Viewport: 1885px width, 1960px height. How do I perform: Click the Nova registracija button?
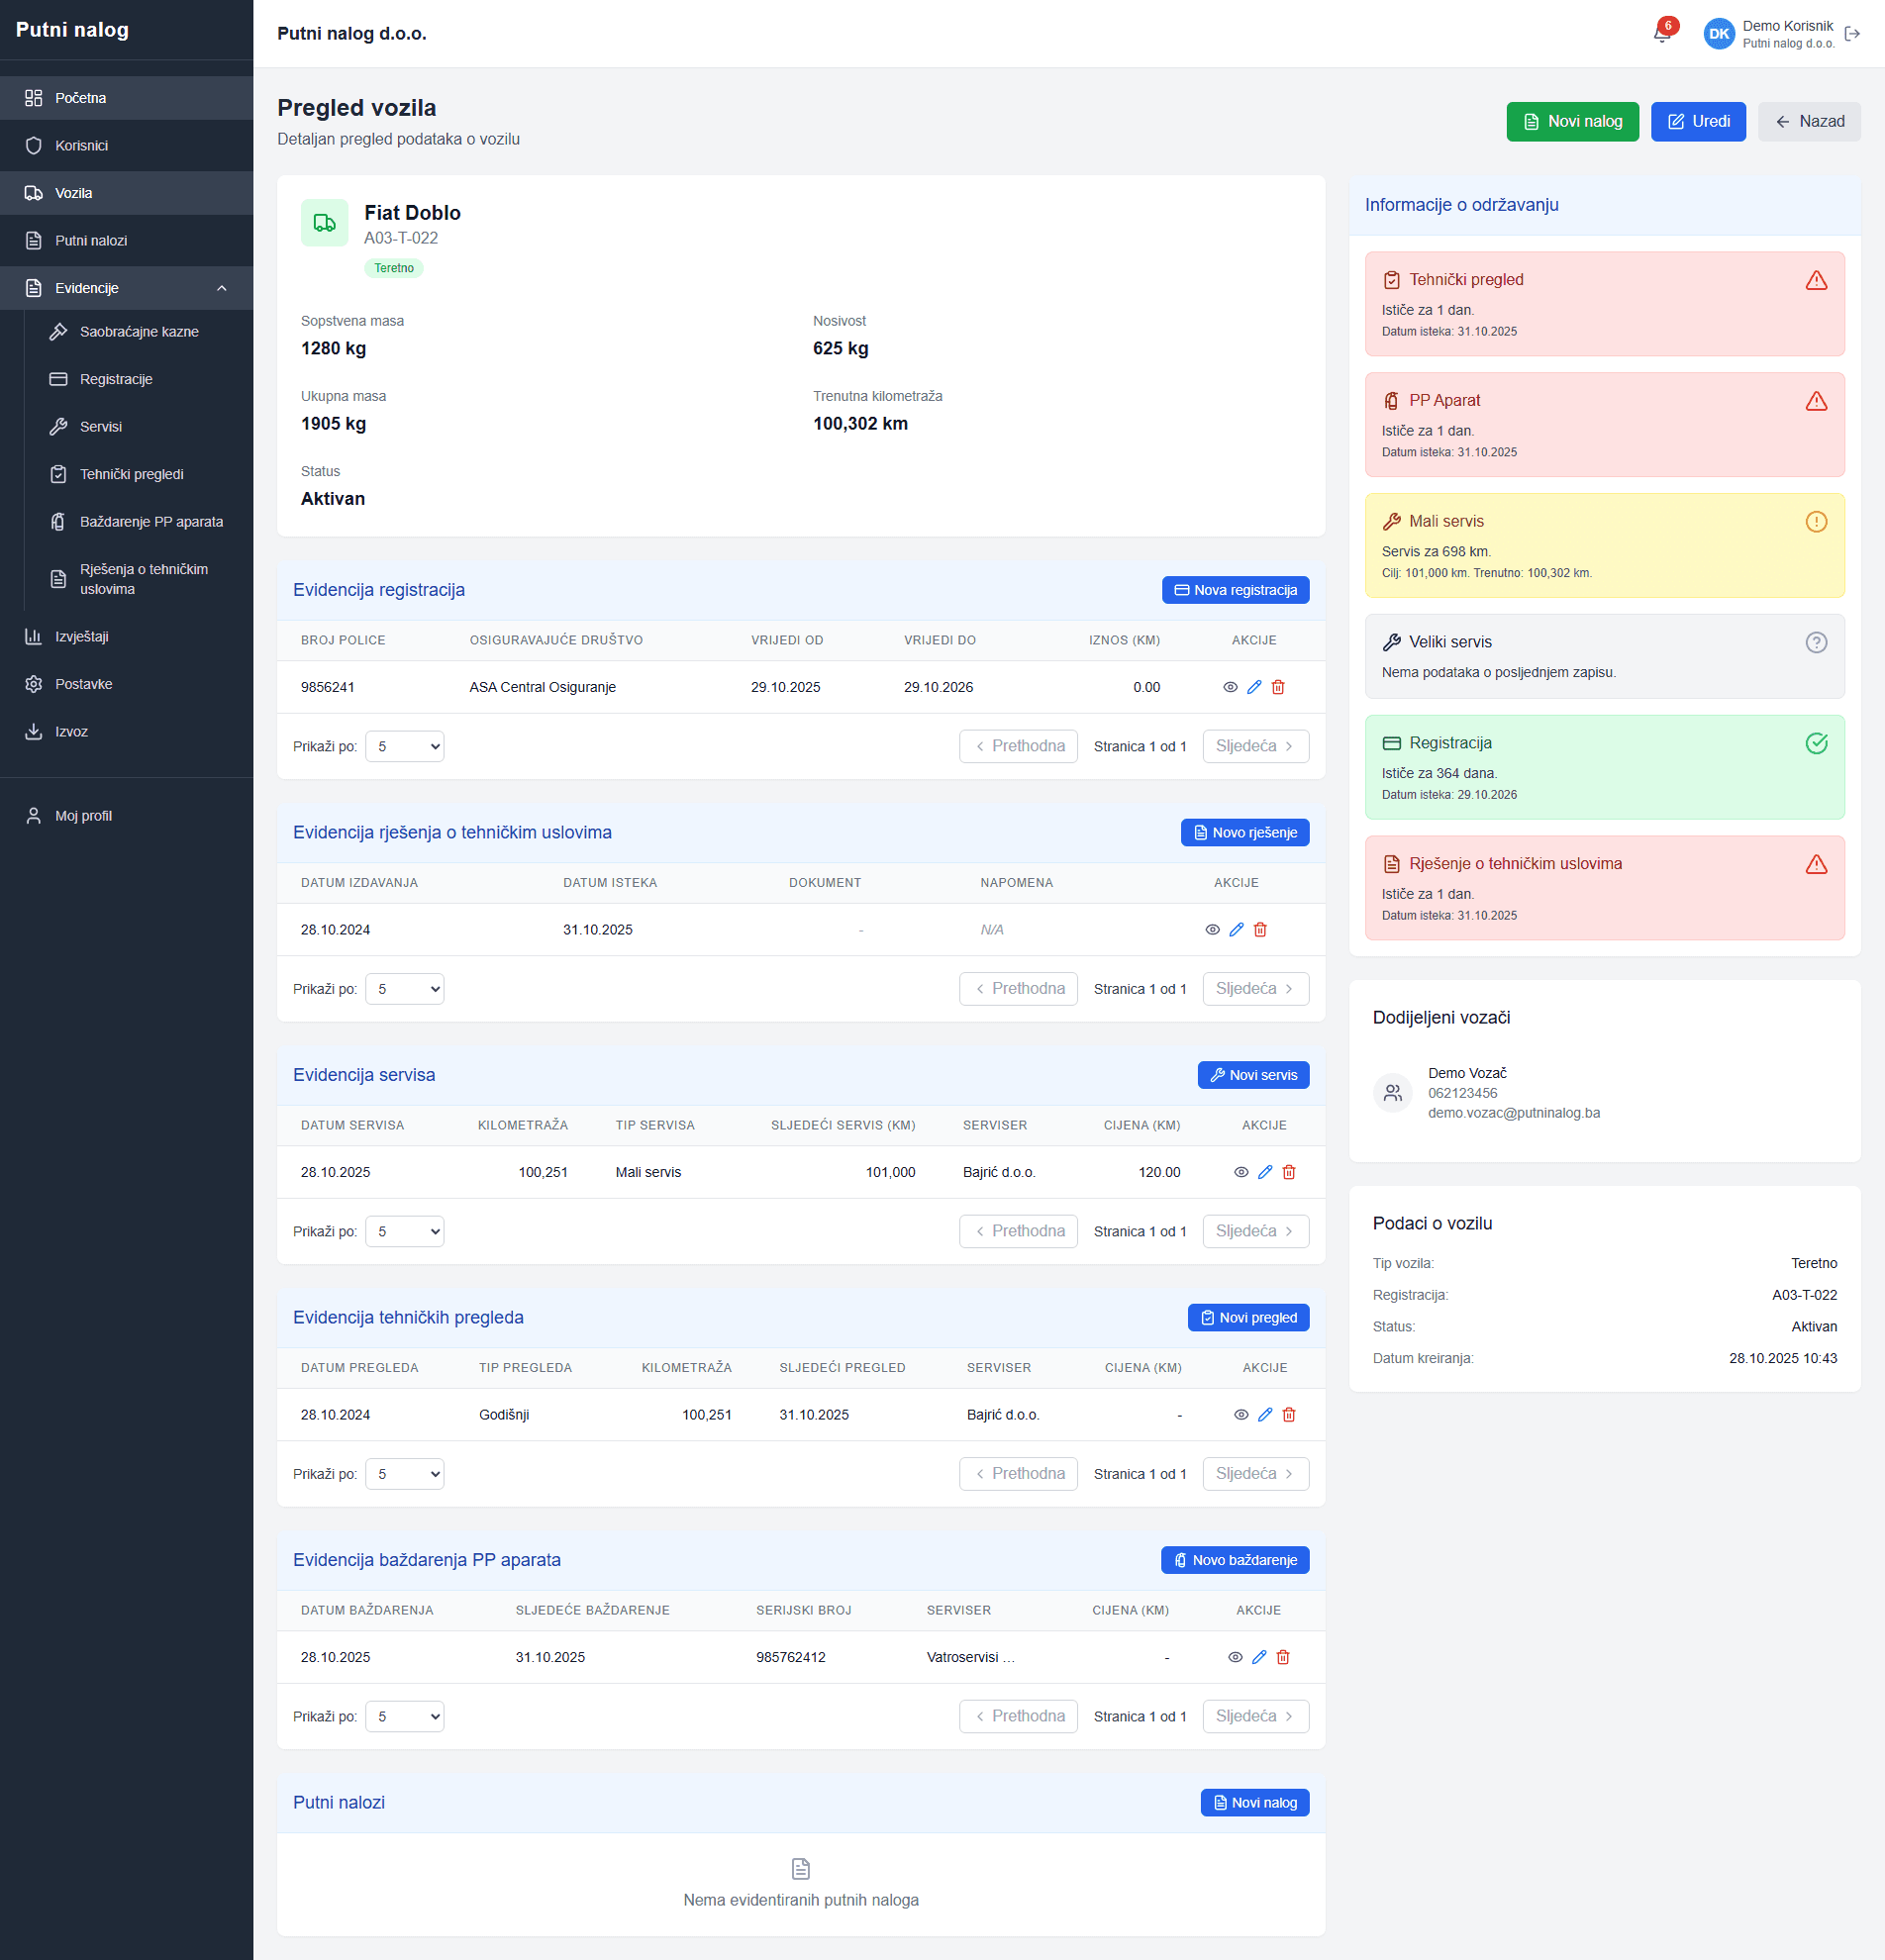(1235, 590)
